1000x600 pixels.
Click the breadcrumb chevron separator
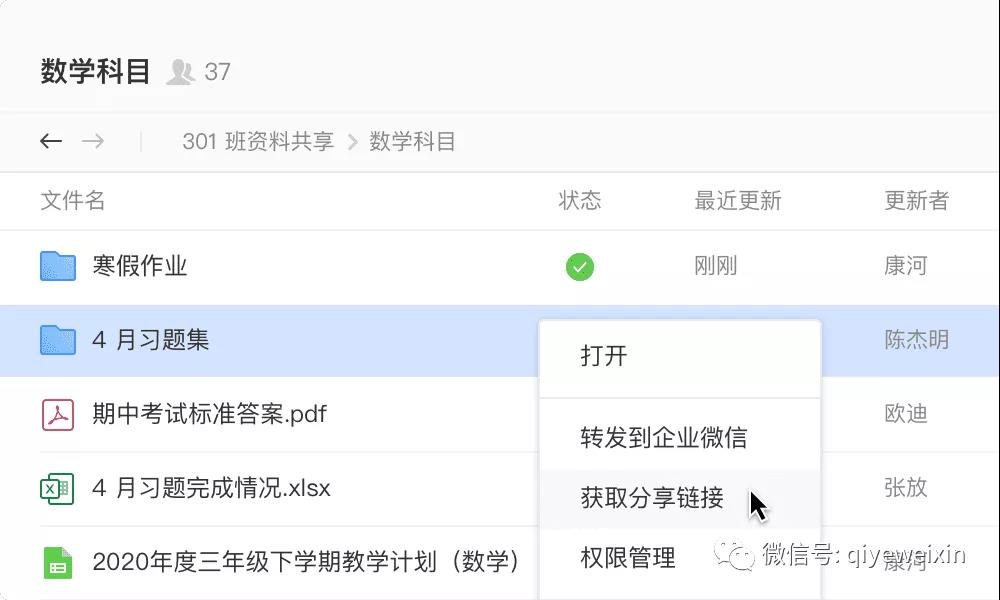click(353, 142)
